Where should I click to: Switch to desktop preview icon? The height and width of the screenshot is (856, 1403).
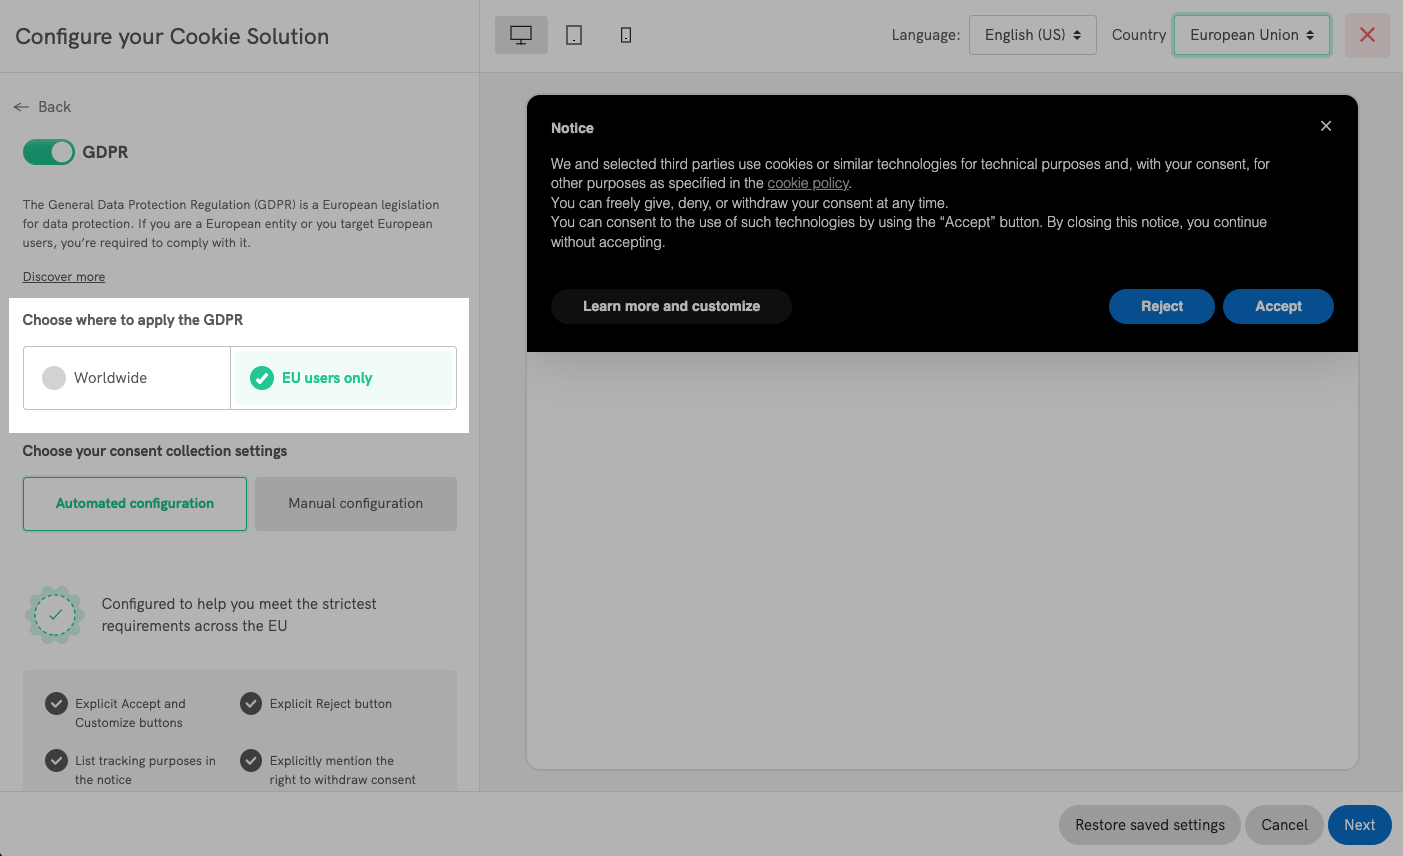pyautogui.click(x=521, y=35)
